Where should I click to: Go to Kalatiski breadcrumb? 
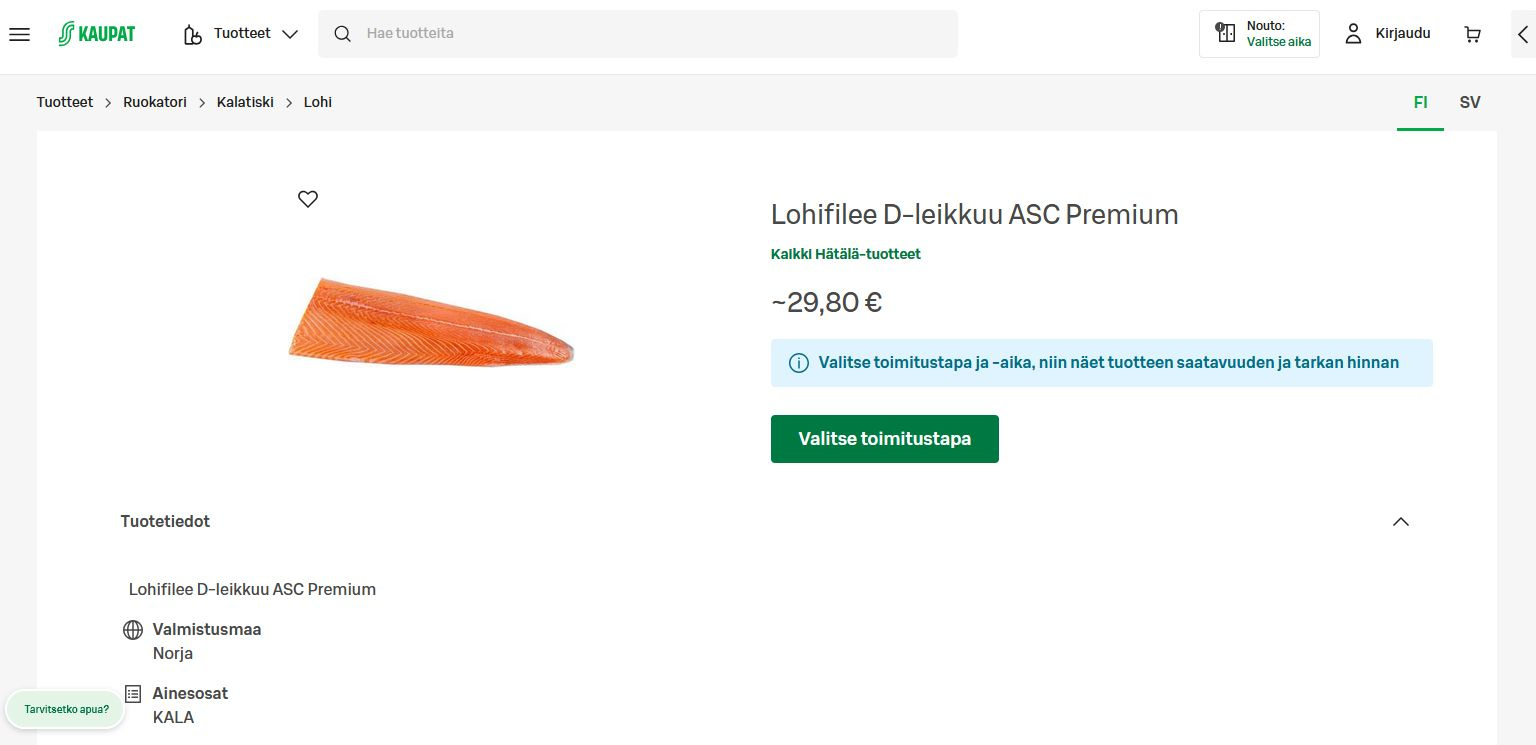tap(245, 102)
